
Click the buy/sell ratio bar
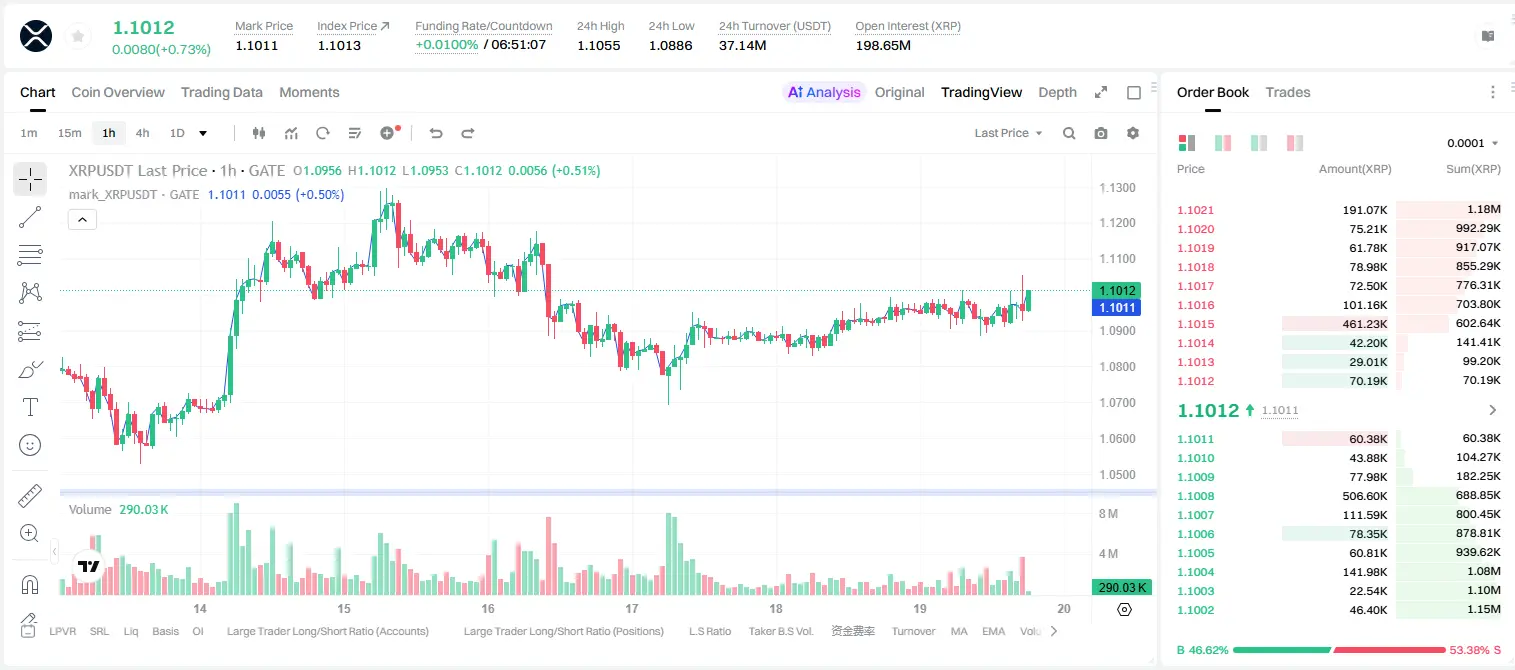1340,650
